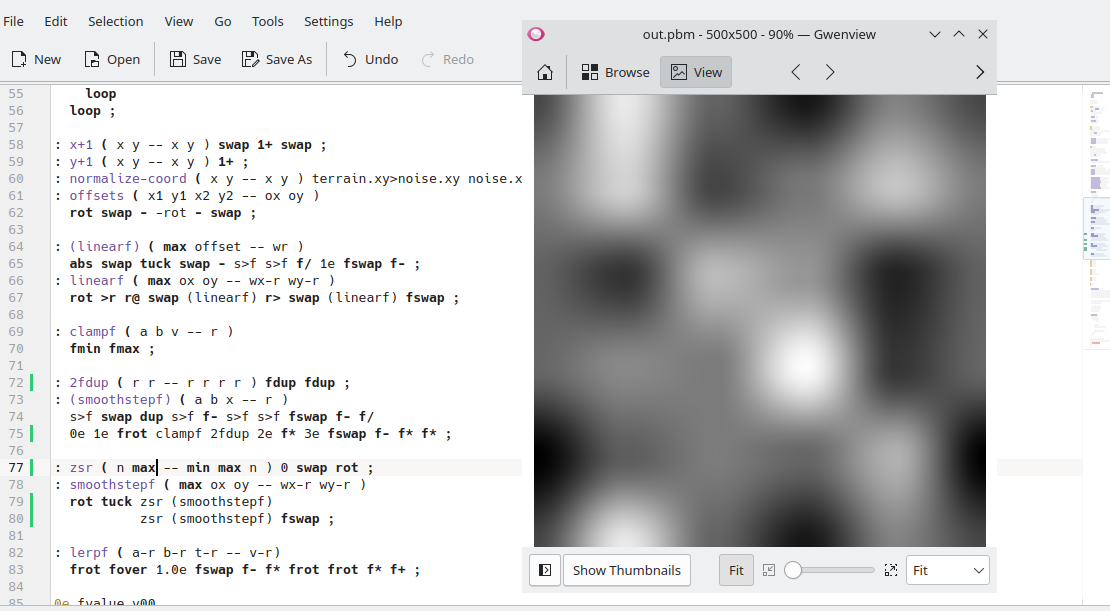The image size is (1110, 611).
Task: Open the Selection menu
Action: coord(115,21)
